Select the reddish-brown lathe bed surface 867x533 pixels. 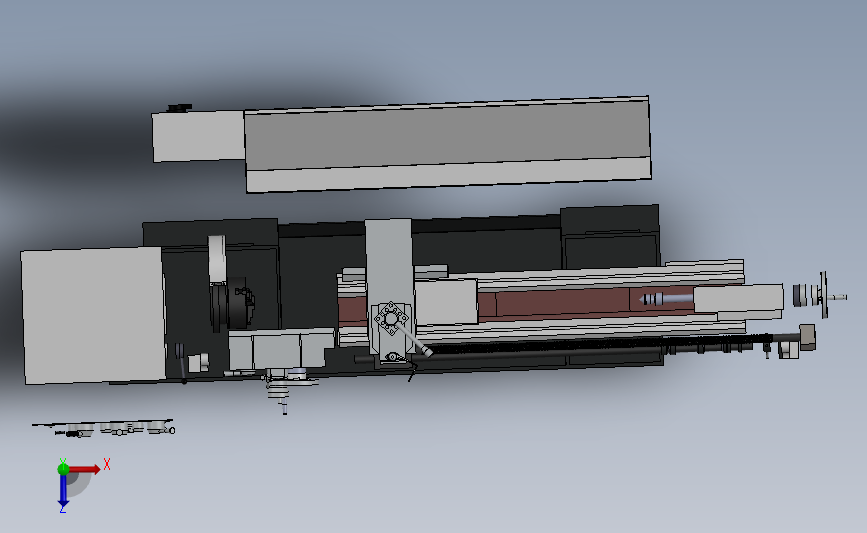553,302
